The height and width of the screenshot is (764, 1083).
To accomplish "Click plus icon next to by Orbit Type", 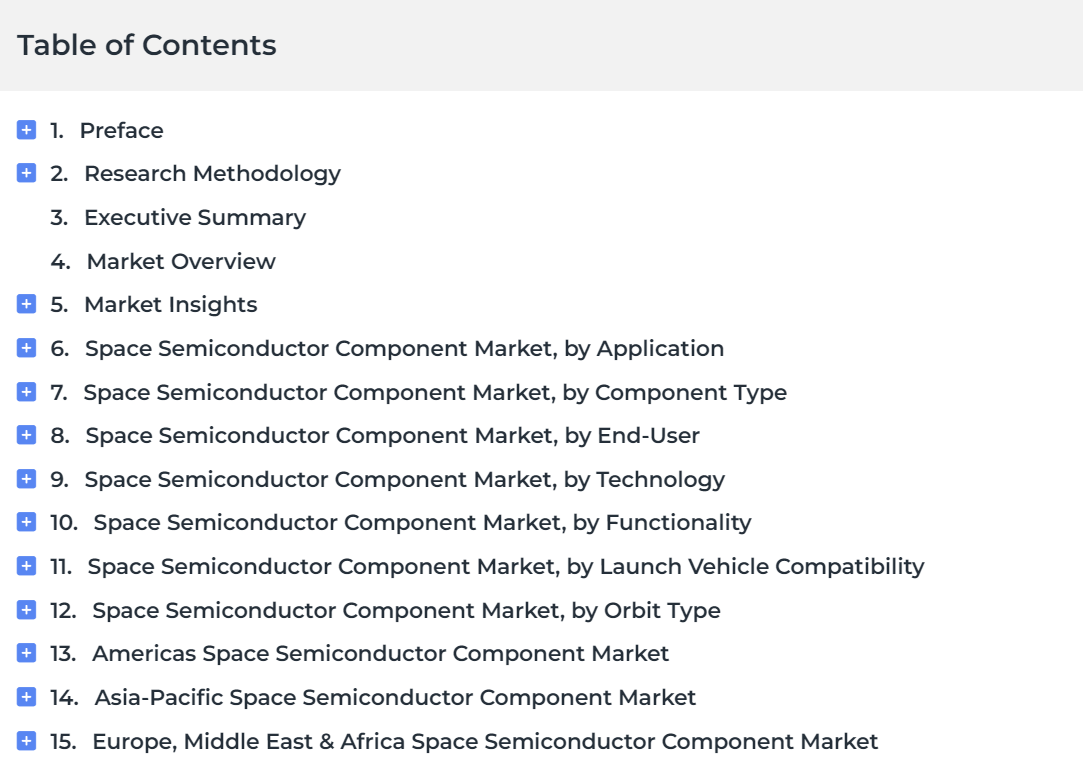I will 26,610.
